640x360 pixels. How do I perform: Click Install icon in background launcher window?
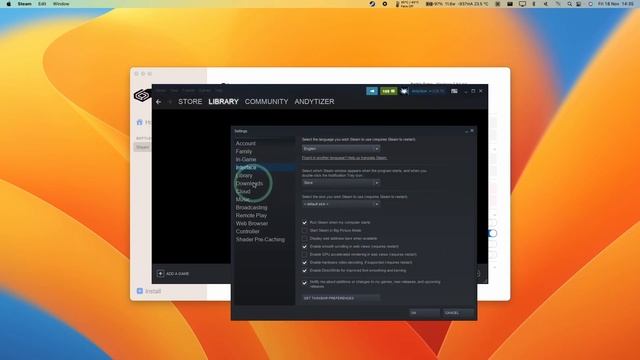coord(140,291)
